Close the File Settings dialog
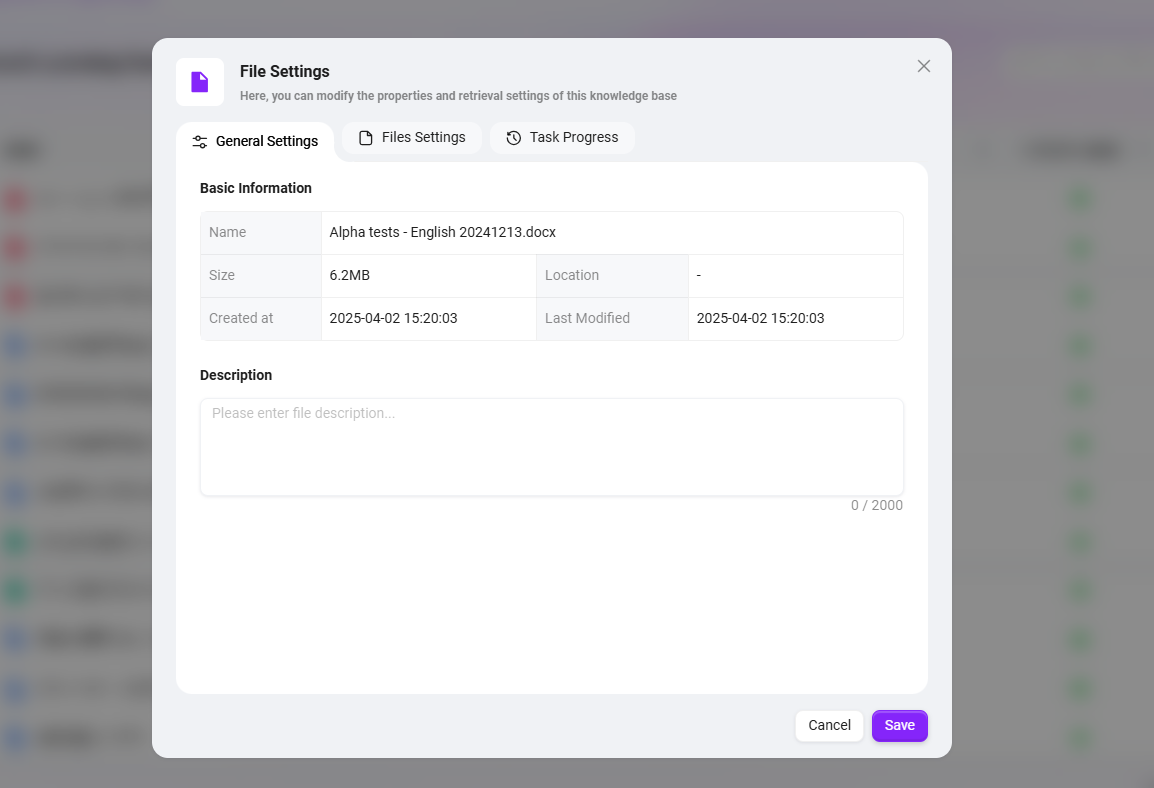 point(924,66)
